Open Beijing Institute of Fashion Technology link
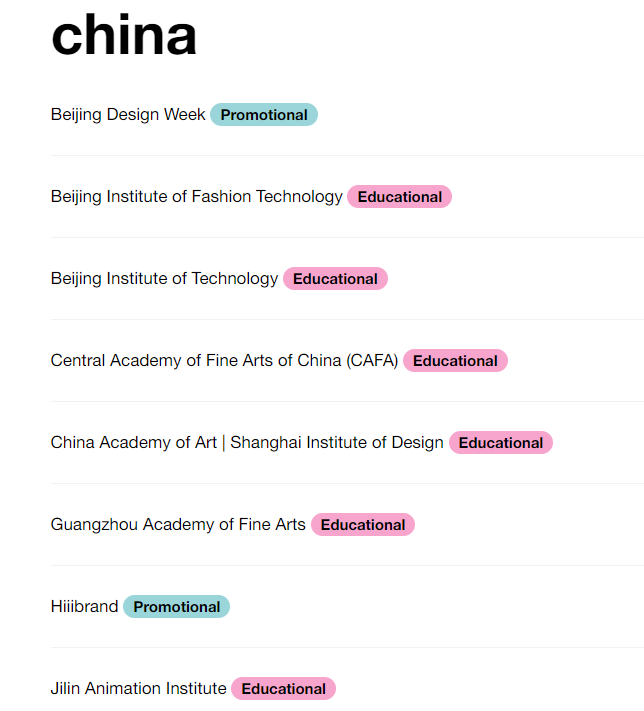Image resolution: width=644 pixels, height=711 pixels. [196, 197]
